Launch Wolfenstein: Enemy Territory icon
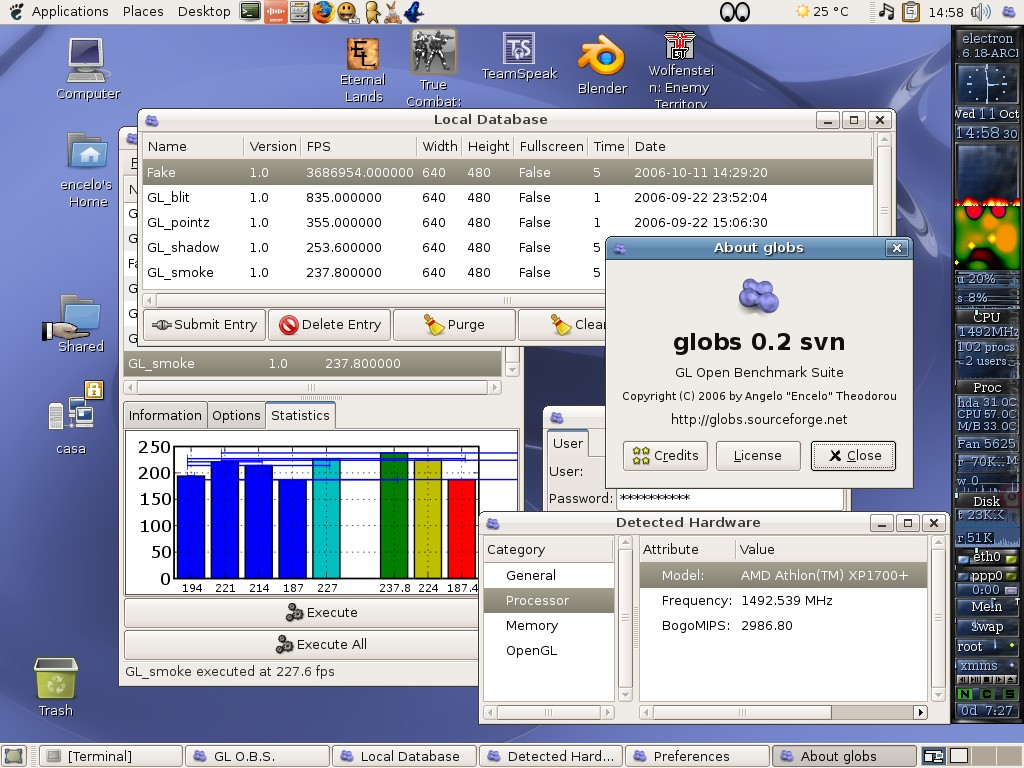This screenshot has width=1024, height=768. click(680, 70)
